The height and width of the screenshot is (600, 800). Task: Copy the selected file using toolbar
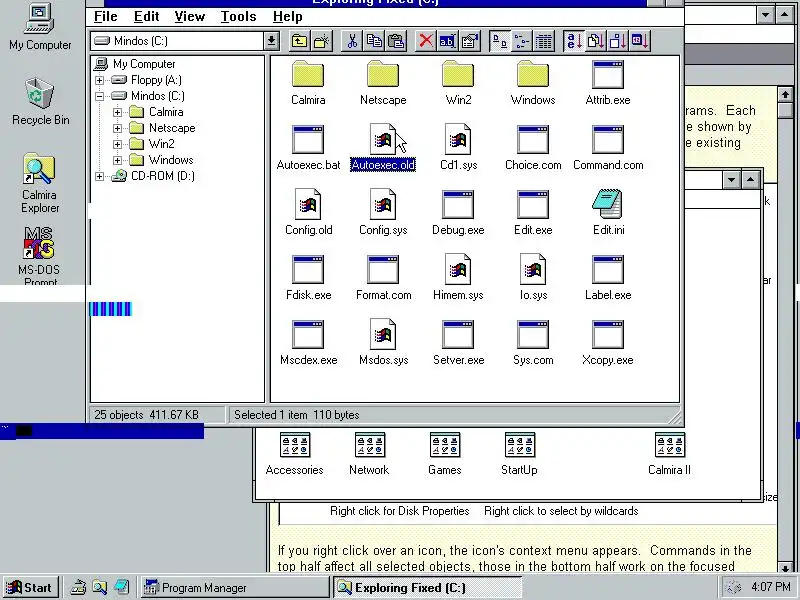pyautogui.click(x=374, y=41)
